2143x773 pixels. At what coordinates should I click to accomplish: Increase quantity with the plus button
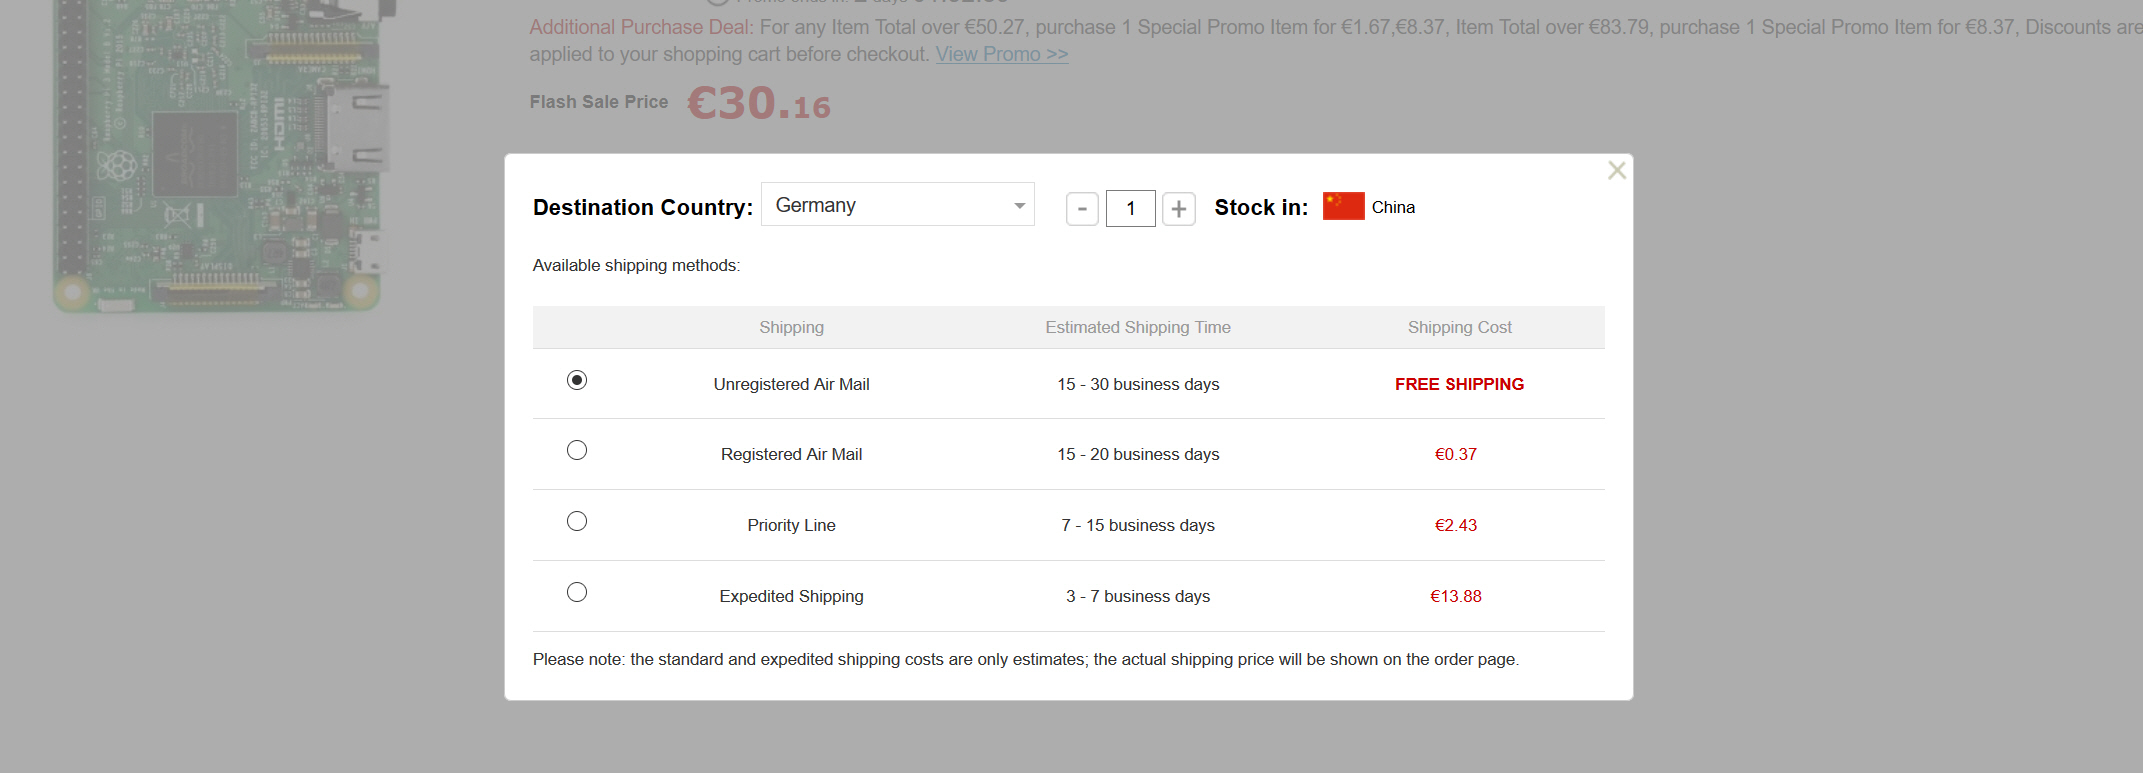point(1179,209)
